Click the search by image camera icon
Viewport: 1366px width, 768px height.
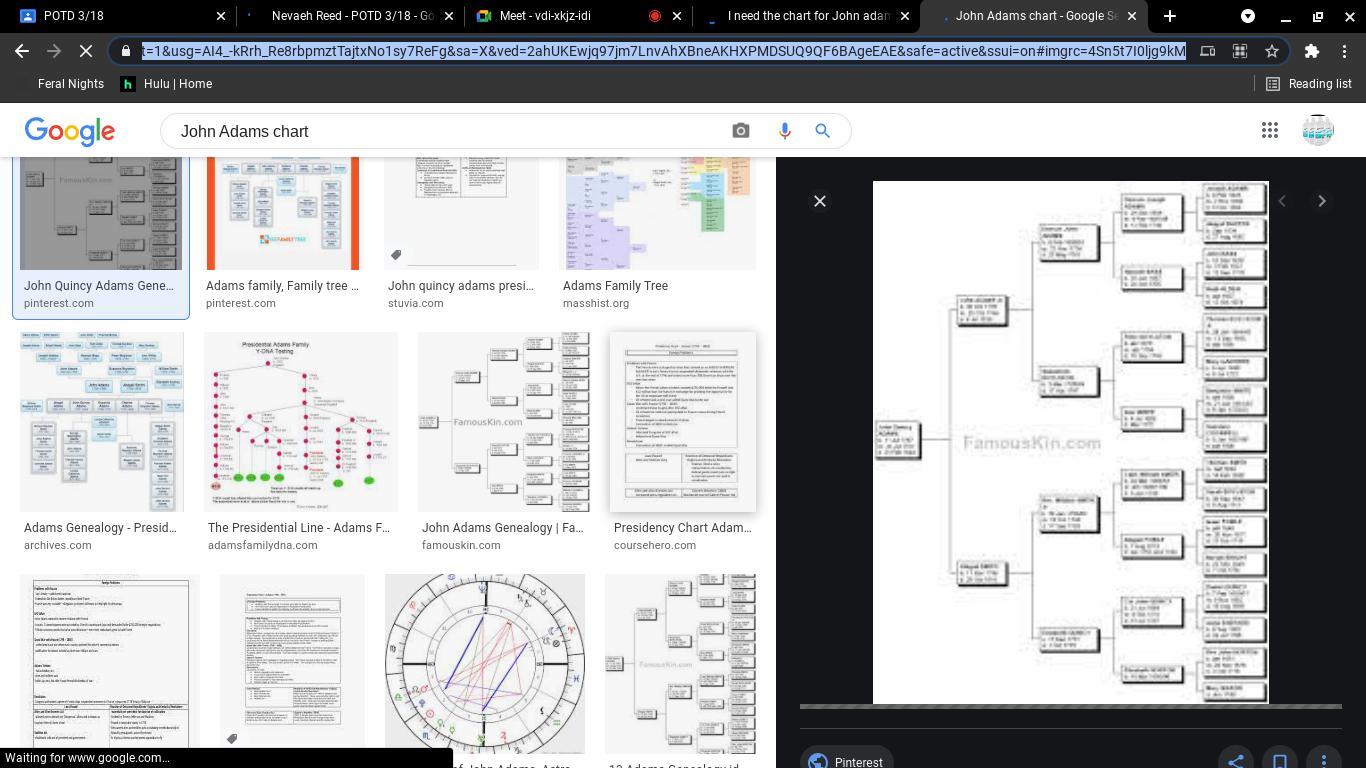(x=741, y=131)
